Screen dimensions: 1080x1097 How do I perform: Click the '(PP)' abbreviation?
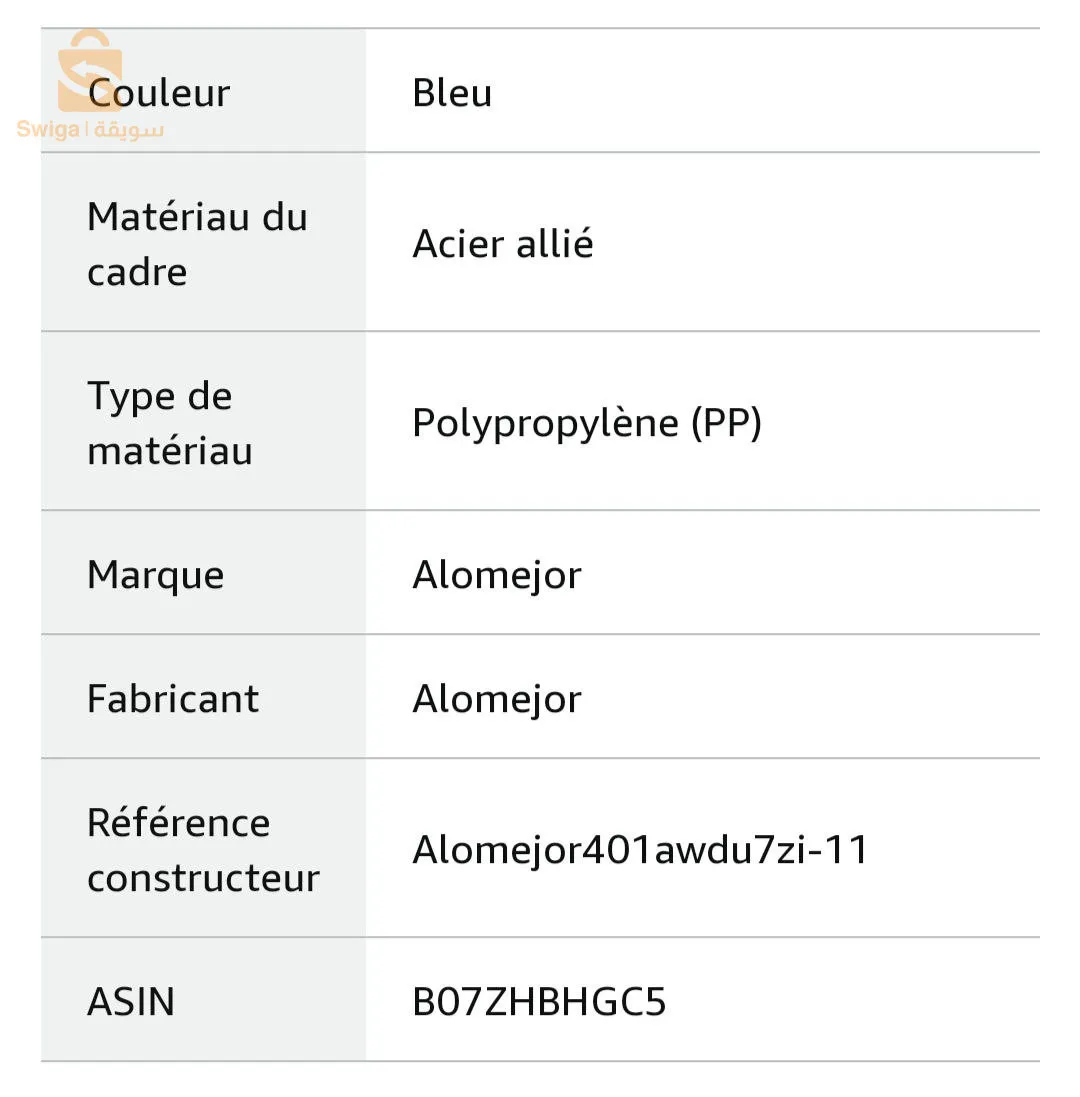pos(727,423)
